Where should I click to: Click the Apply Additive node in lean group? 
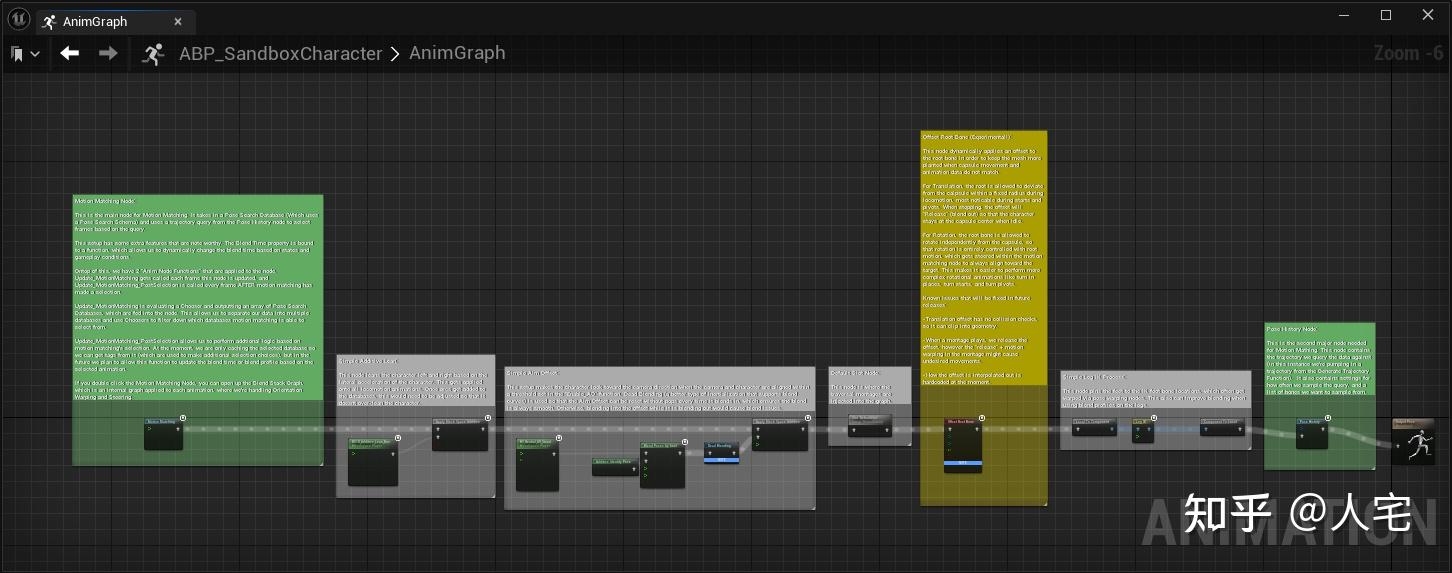[460, 434]
